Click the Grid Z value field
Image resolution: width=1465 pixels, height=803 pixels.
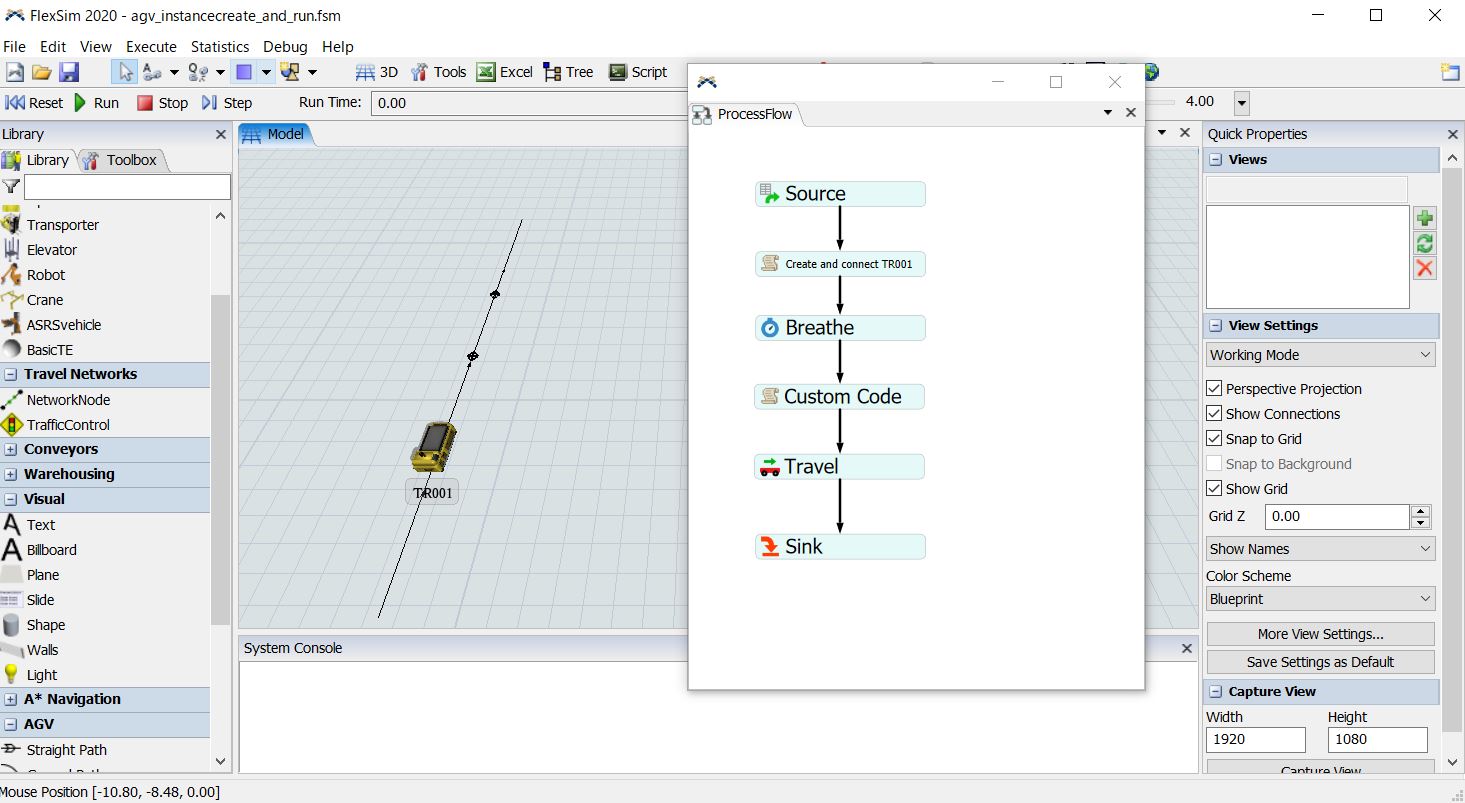click(1335, 517)
